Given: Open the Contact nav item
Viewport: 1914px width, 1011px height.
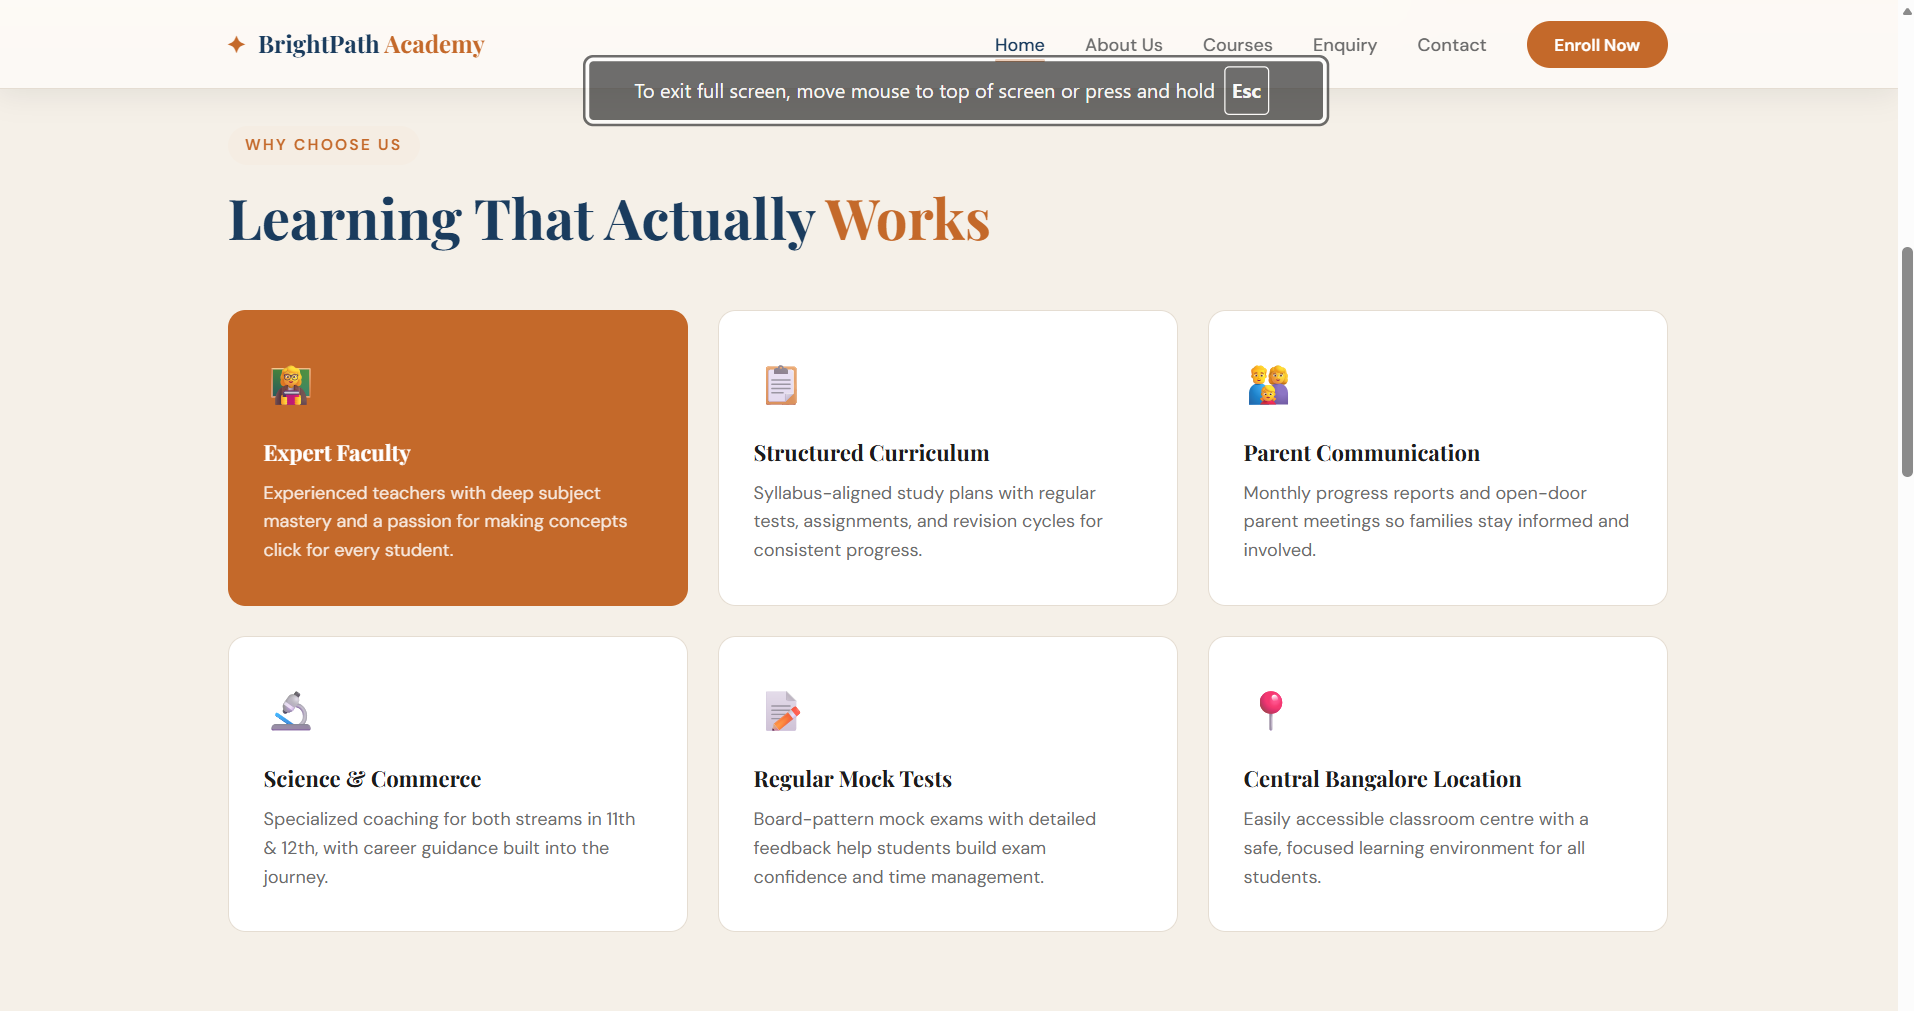Looking at the screenshot, I should point(1451,45).
